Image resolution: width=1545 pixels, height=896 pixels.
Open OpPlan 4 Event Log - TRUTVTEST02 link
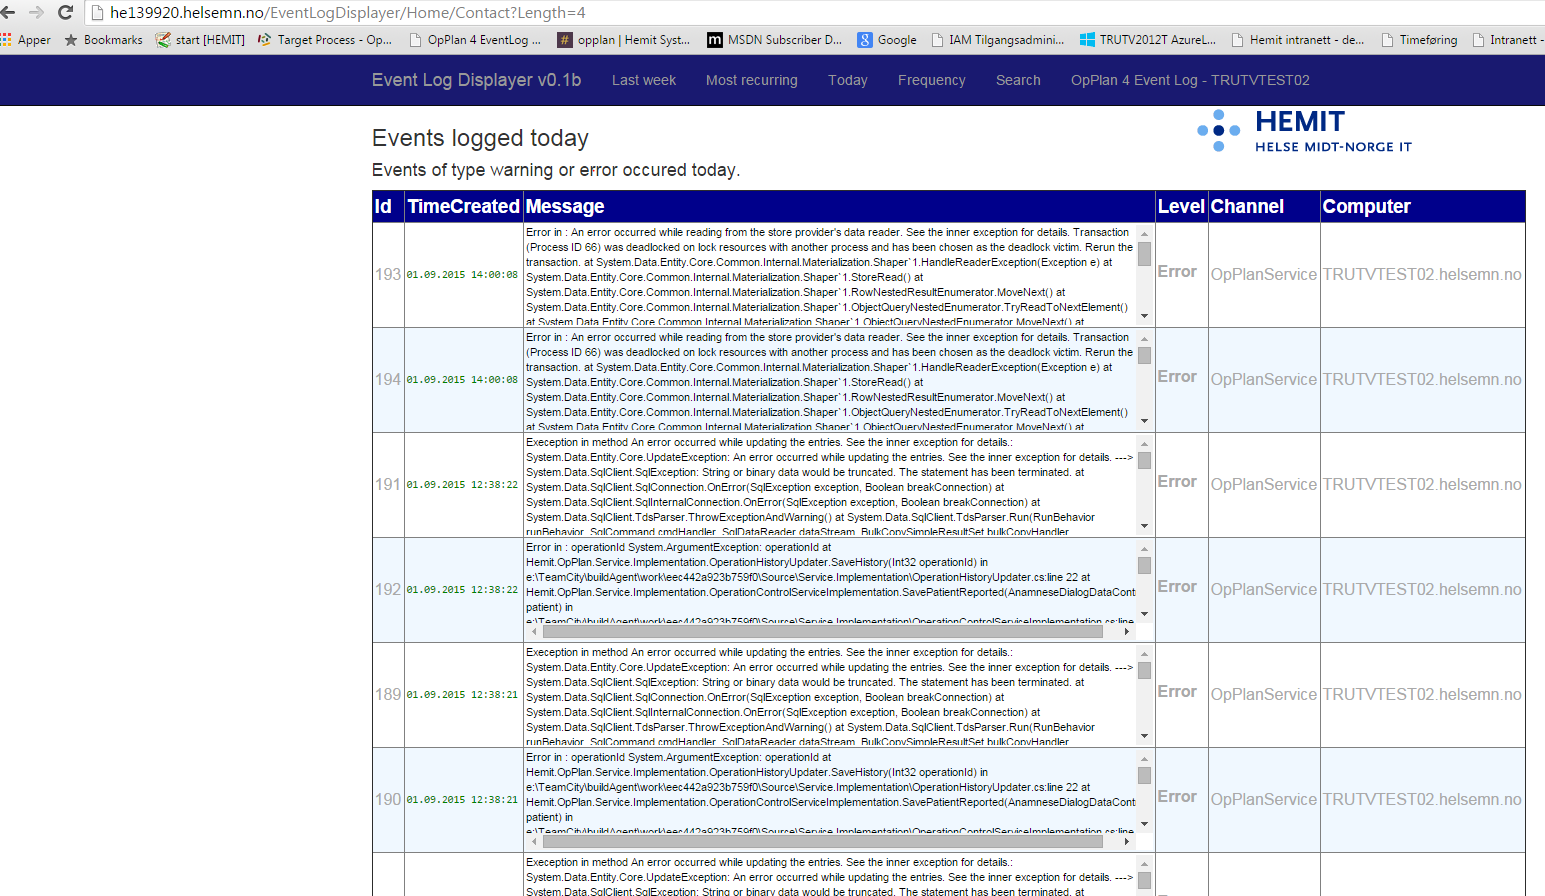(x=1190, y=80)
